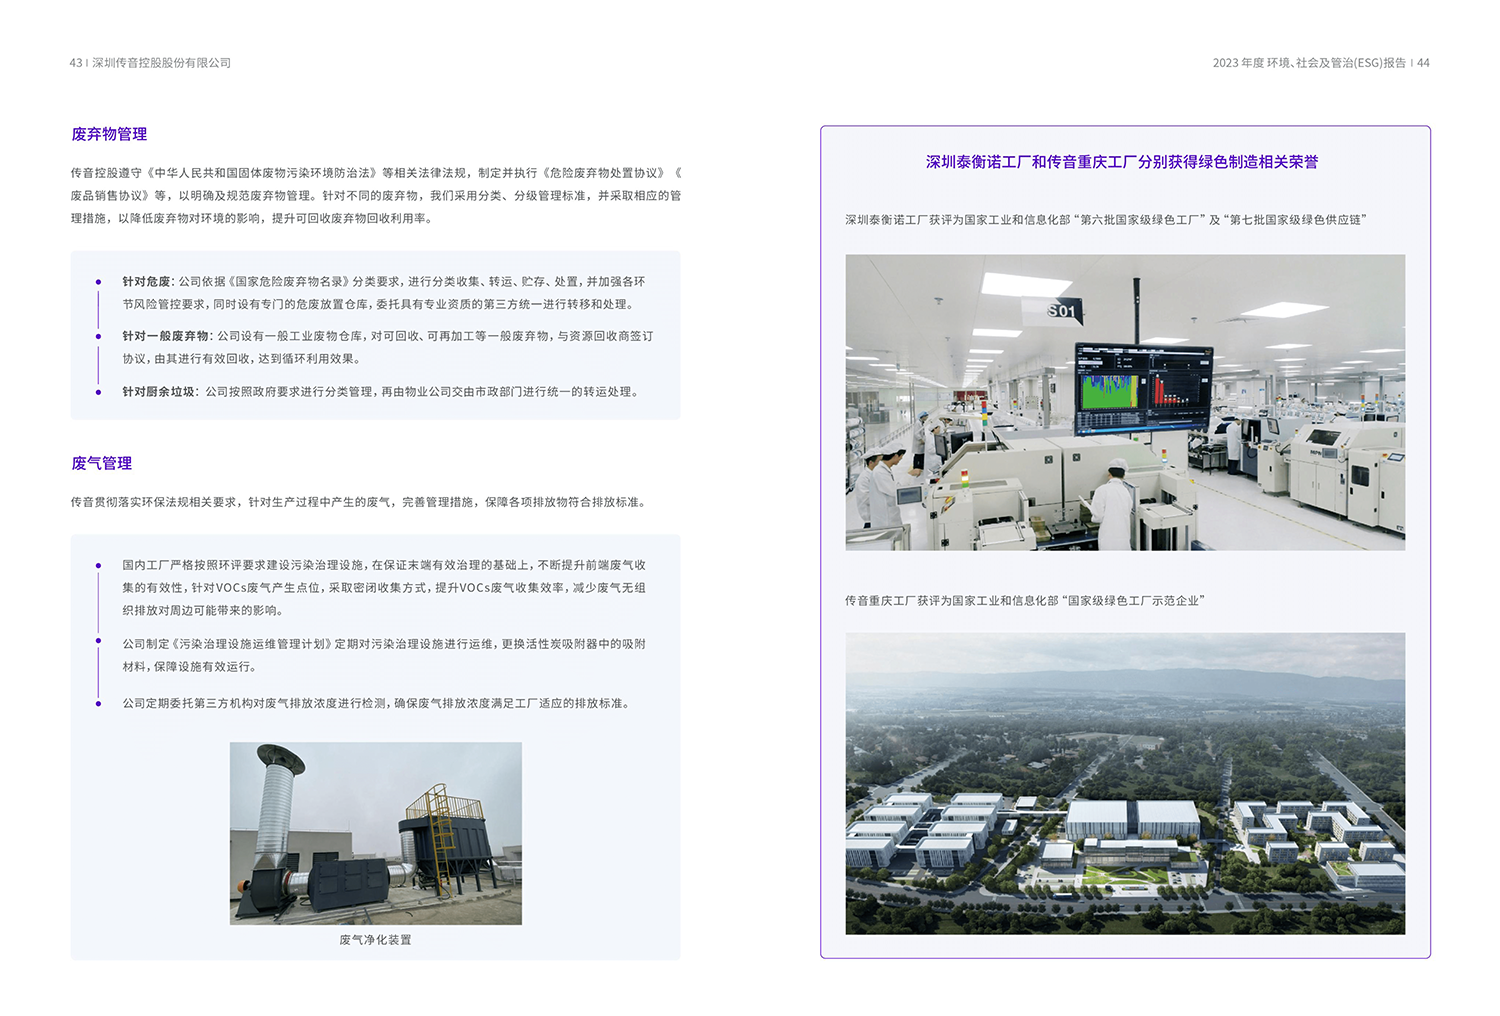Click the third-party emission testing bullet paragraph
Screen dimensions: 1500x1016
coord(377,704)
